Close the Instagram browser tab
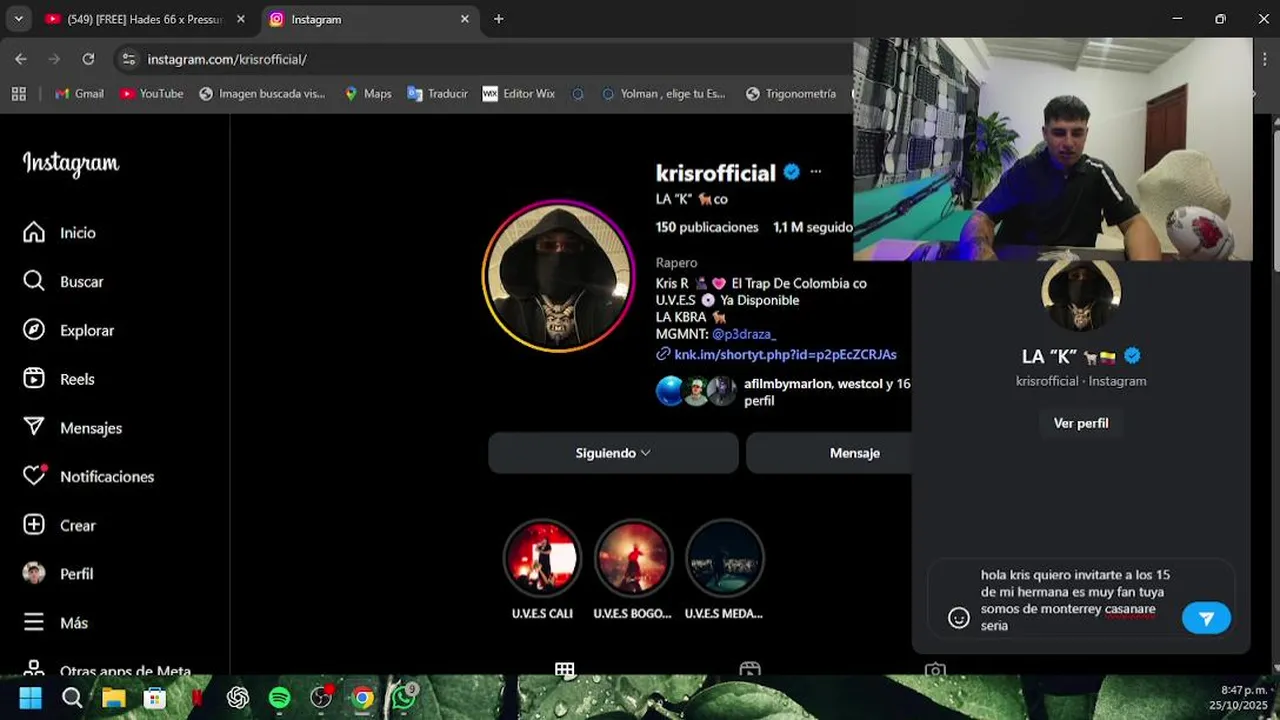Image resolution: width=1280 pixels, height=720 pixels. coord(464,19)
